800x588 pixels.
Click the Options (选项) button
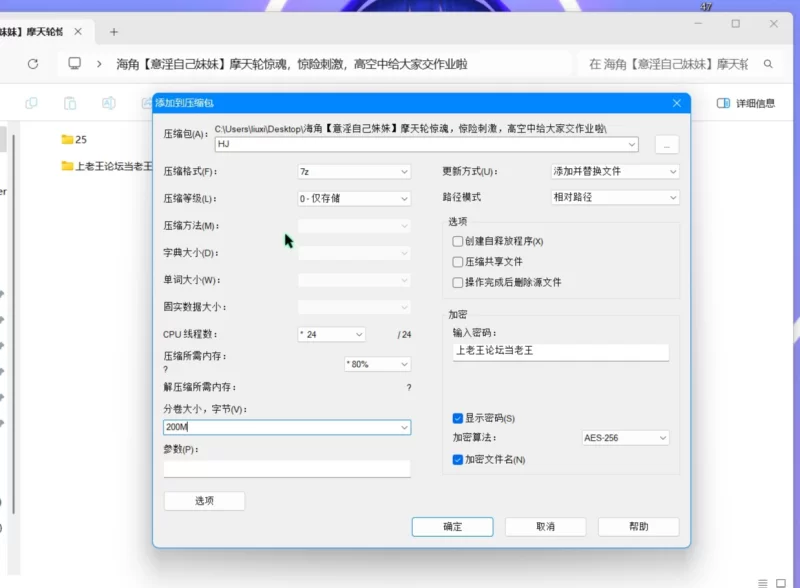204,501
